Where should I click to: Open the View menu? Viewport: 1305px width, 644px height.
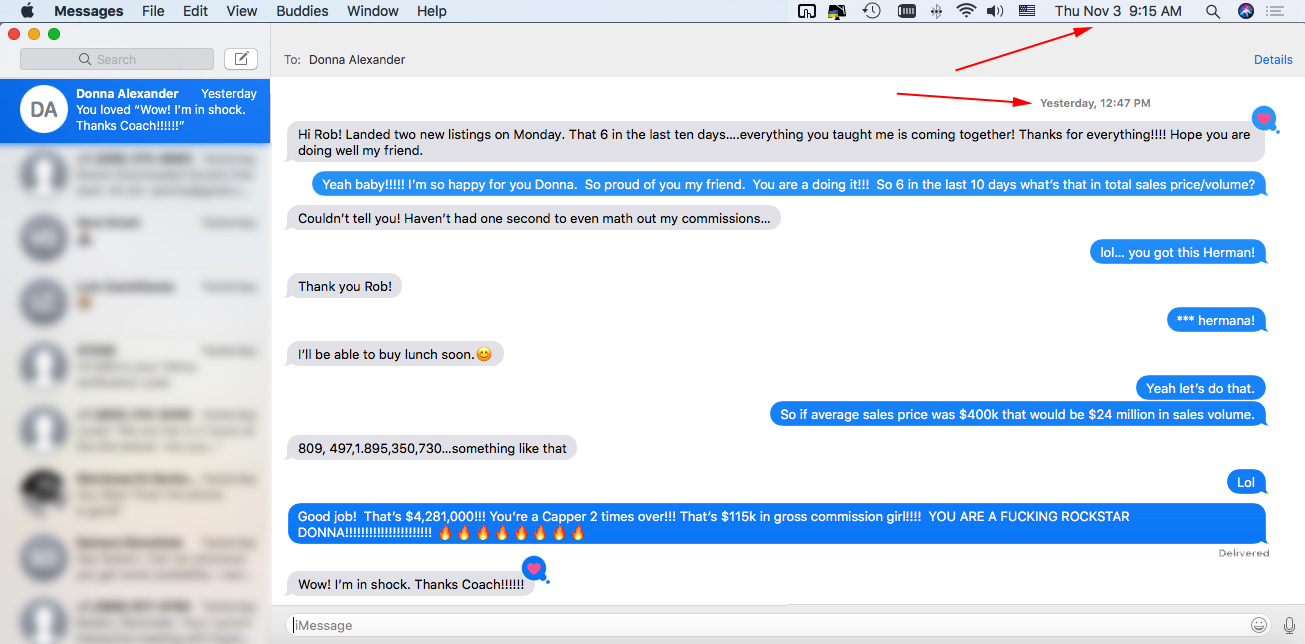242,11
